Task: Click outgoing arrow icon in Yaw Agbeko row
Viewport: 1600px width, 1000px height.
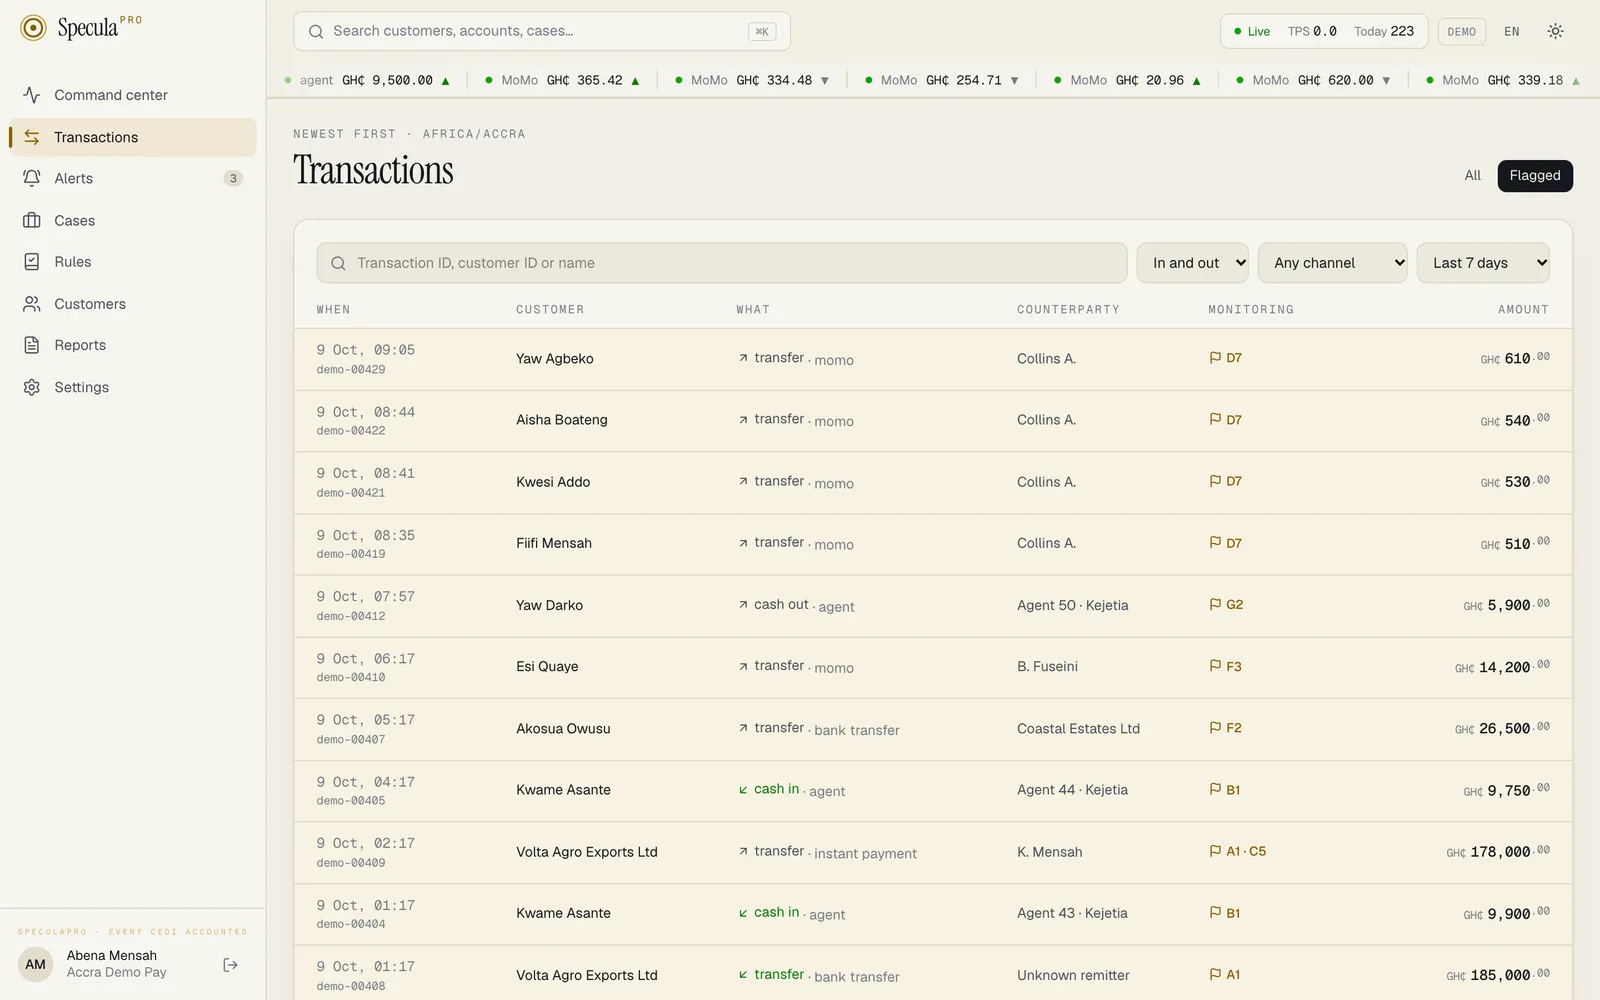Action: click(x=743, y=358)
